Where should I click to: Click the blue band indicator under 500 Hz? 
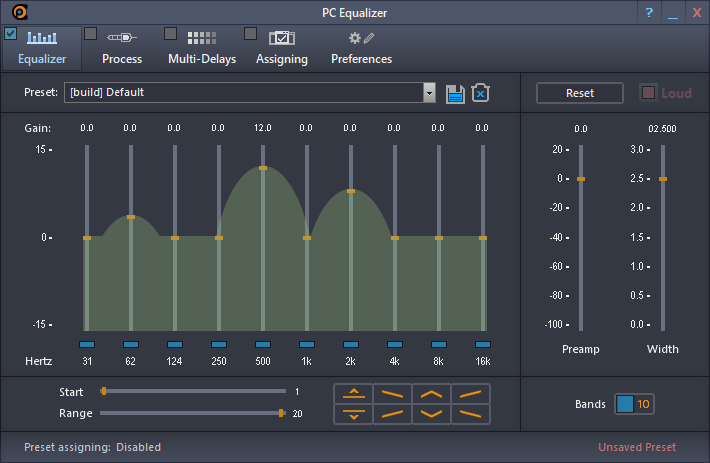(x=263, y=344)
